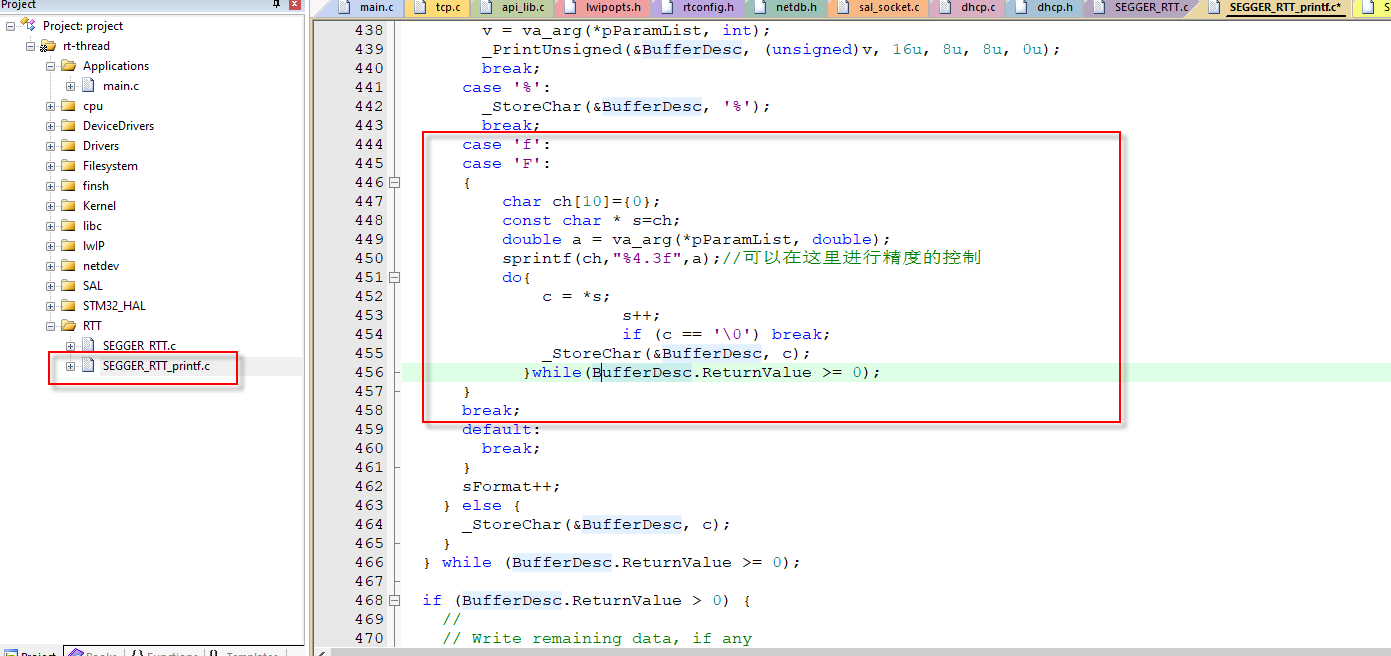Switch to the tcp.c editor tab

coord(438,8)
